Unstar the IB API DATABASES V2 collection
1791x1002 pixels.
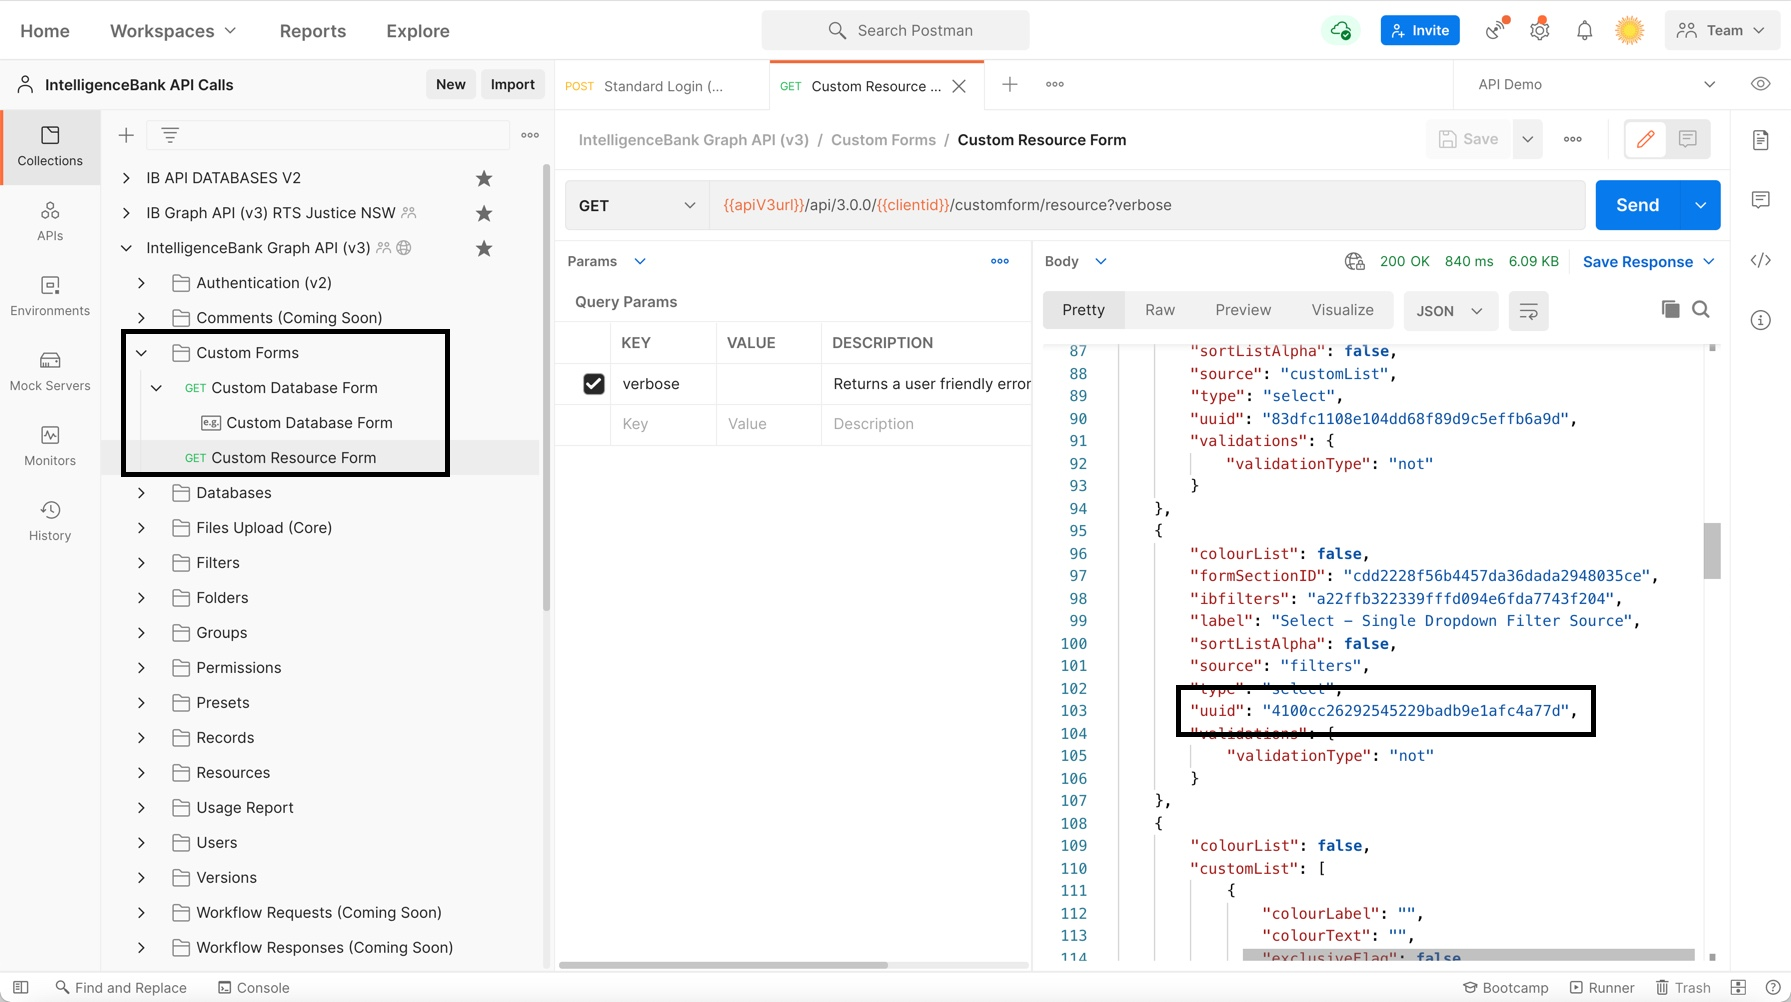tap(484, 179)
